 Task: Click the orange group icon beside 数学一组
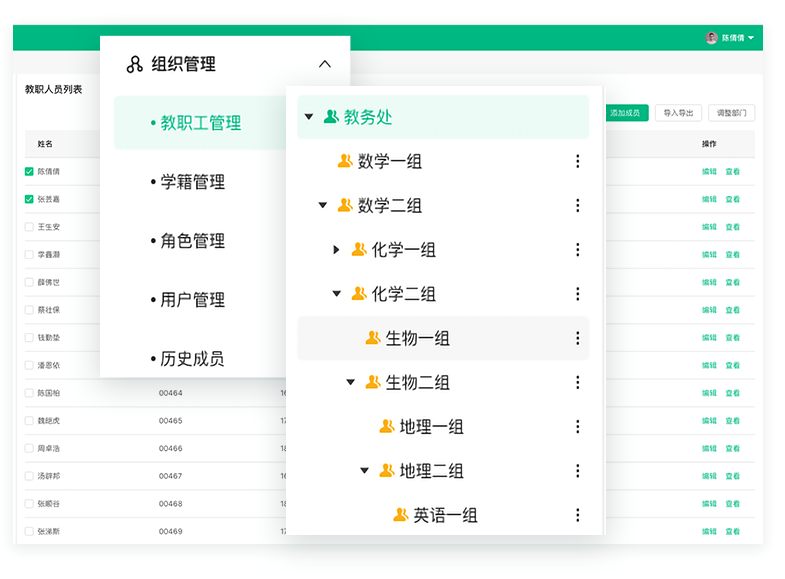click(345, 161)
